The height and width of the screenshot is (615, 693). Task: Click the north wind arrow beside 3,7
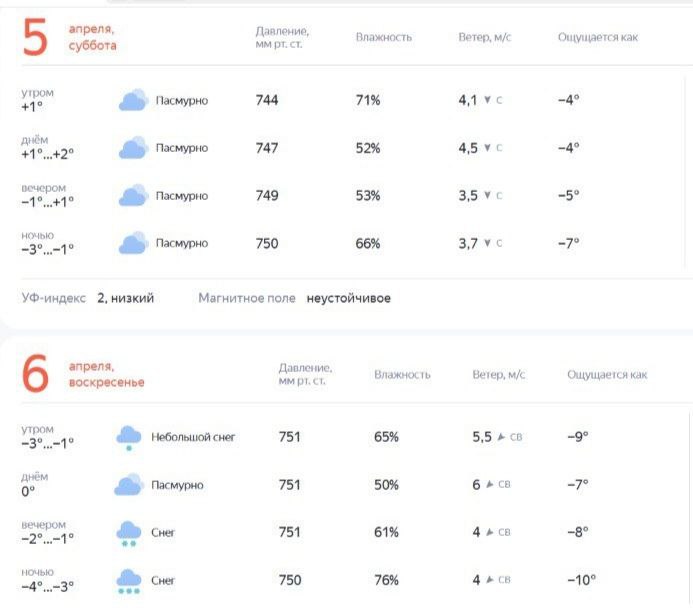pyautogui.click(x=487, y=243)
